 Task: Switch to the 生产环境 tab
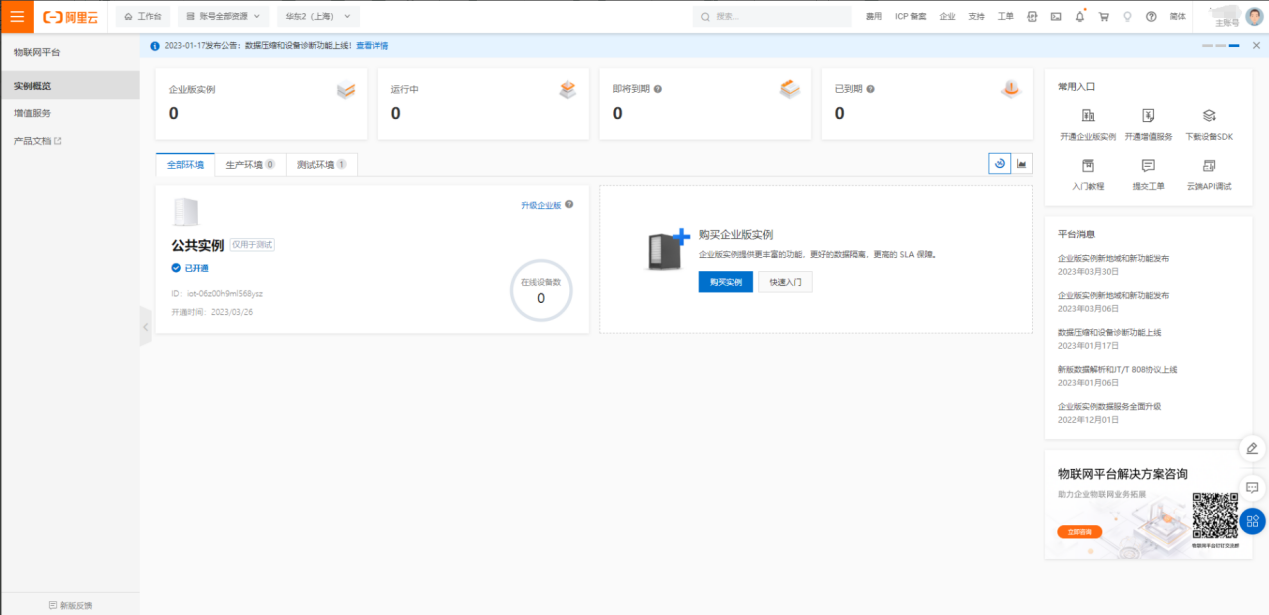[x=250, y=165]
